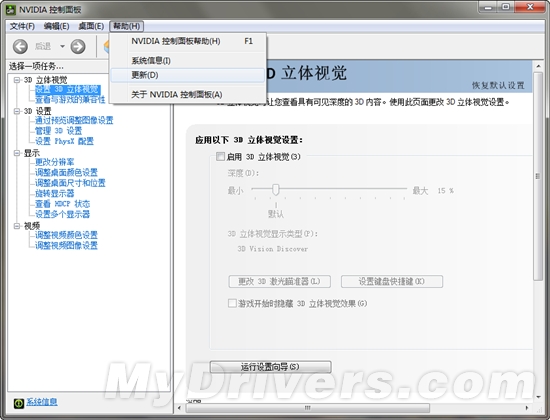550x420 pixels.
Task: Choose 关于 NVIDIA 控制面板(A) entry
Action: point(188,94)
